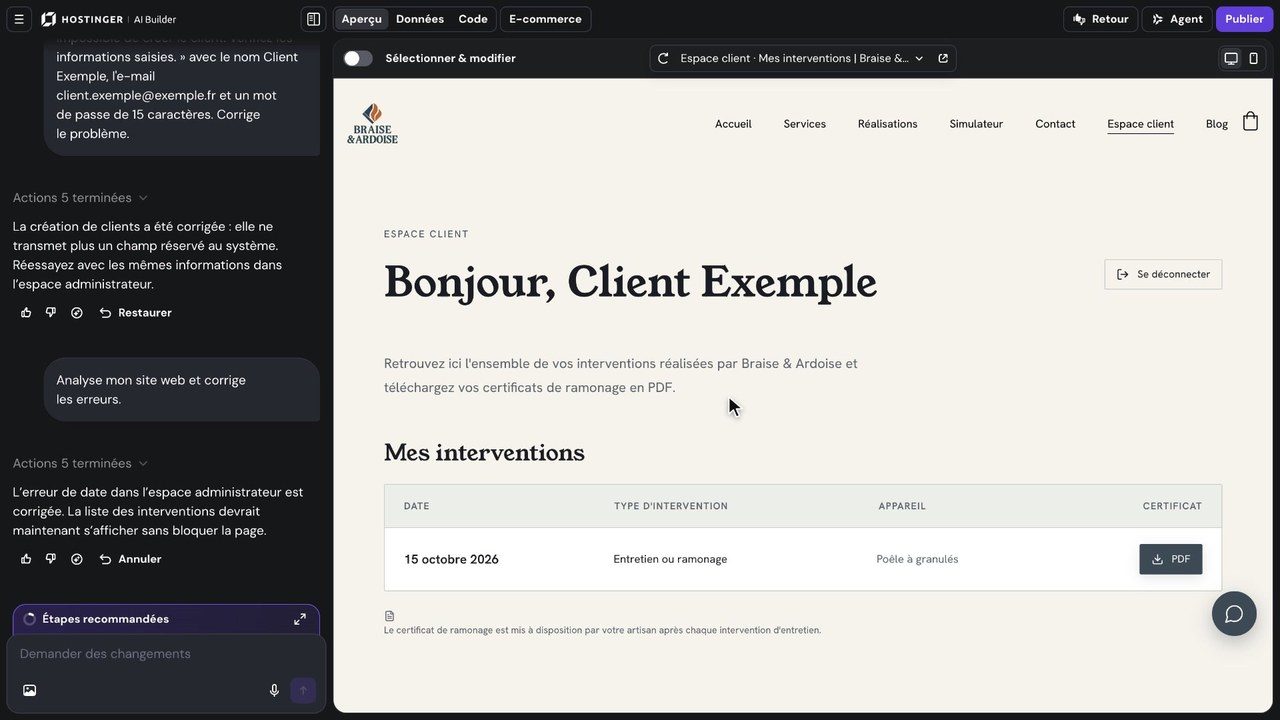Click thumbs up under client creation reply
The height and width of the screenshot is (720, 1280).
(x=26, y=313)
